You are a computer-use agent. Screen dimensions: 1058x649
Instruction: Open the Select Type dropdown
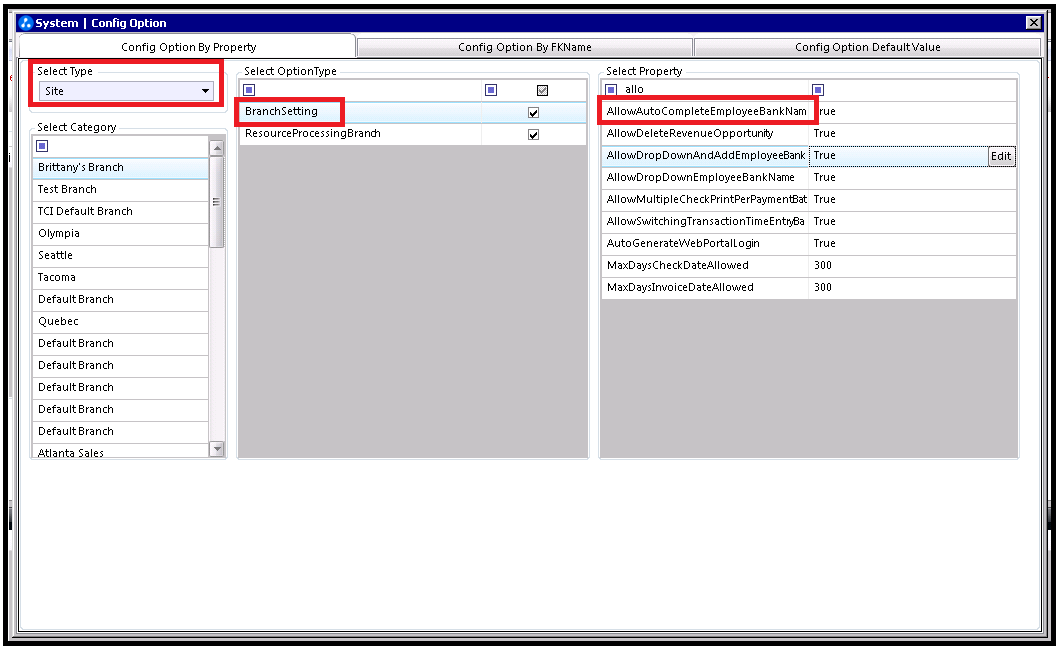coord(206,91)
